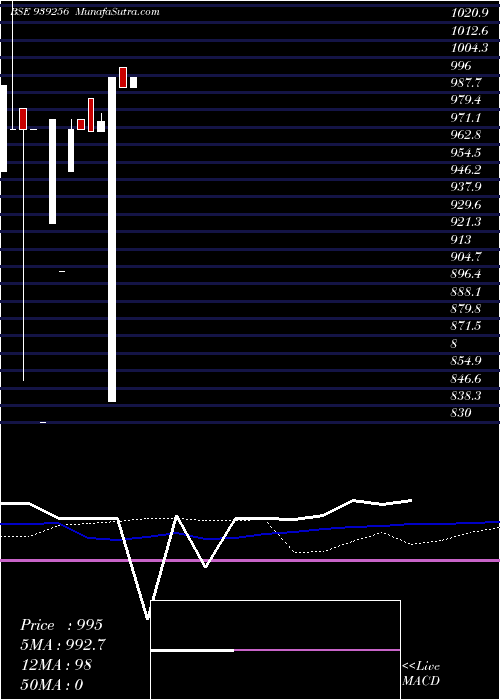Click the 979.4 price axis label
Viewport: 500px width, 700px height.
pos(466,100)
